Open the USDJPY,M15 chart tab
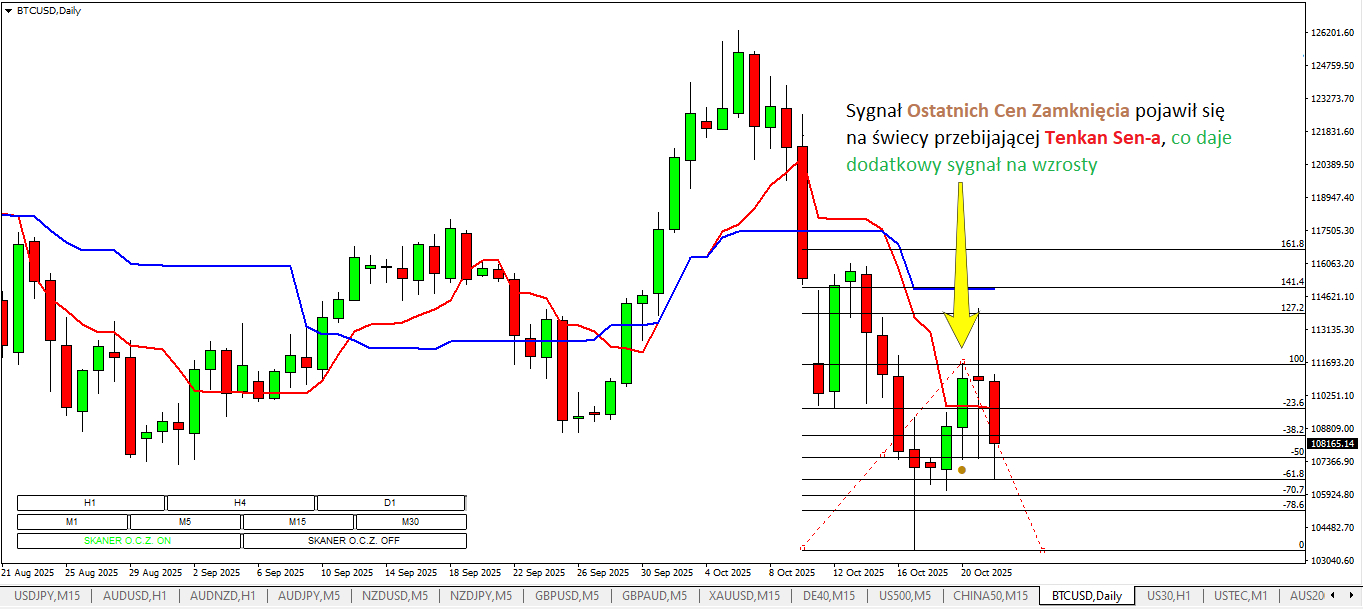 pos(47,596)
